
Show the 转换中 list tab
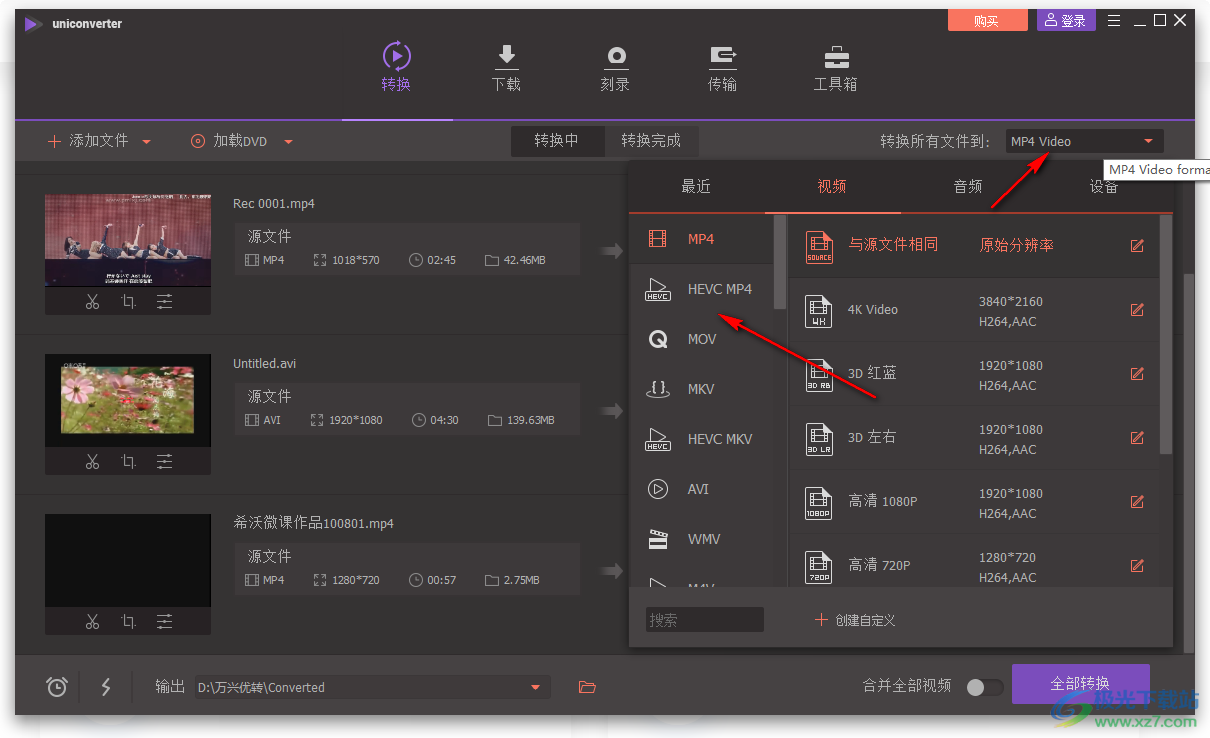556,140
